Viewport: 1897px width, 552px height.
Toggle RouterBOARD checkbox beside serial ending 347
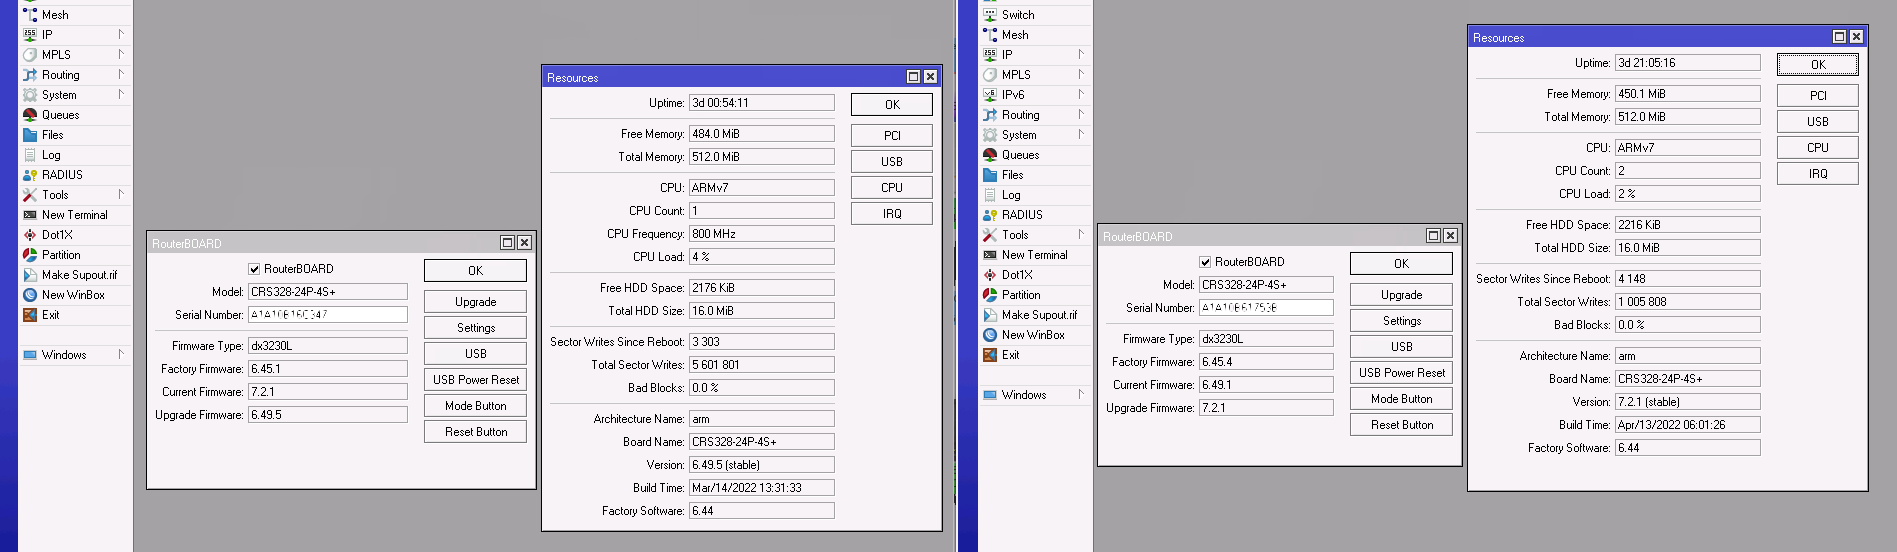254,269
